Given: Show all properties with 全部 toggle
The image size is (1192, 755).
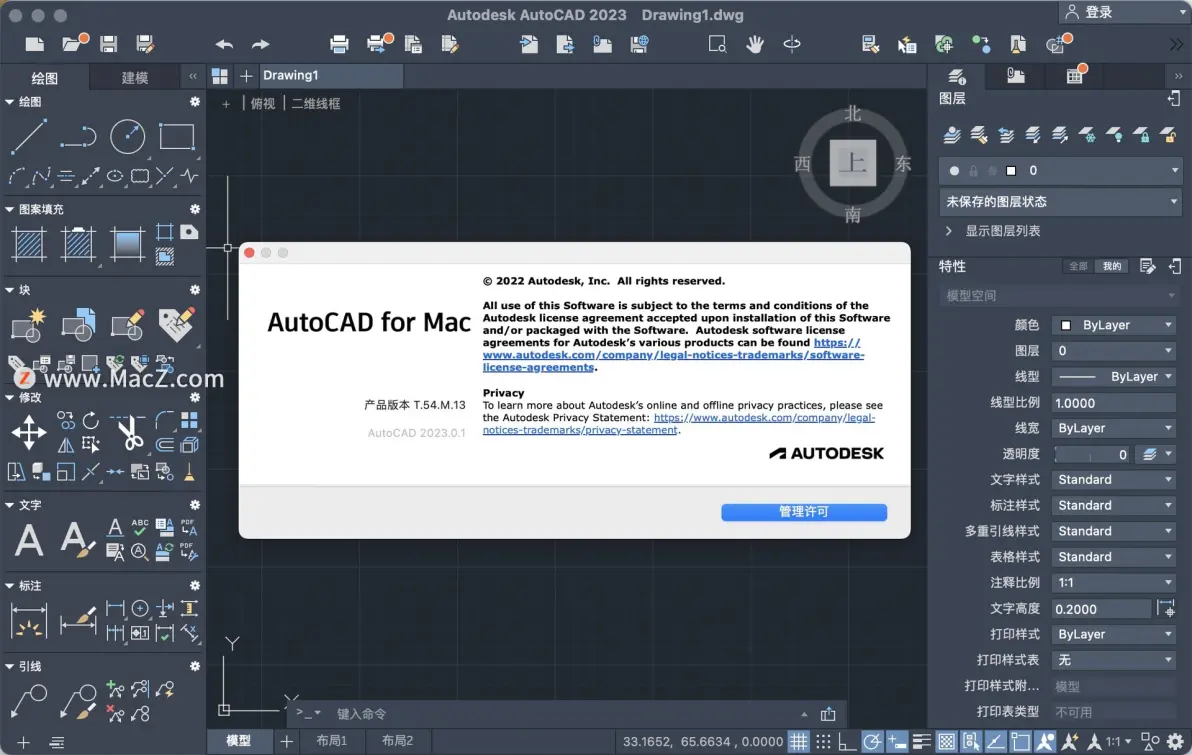Looking at the screenshot, I should pos(1078,266).
